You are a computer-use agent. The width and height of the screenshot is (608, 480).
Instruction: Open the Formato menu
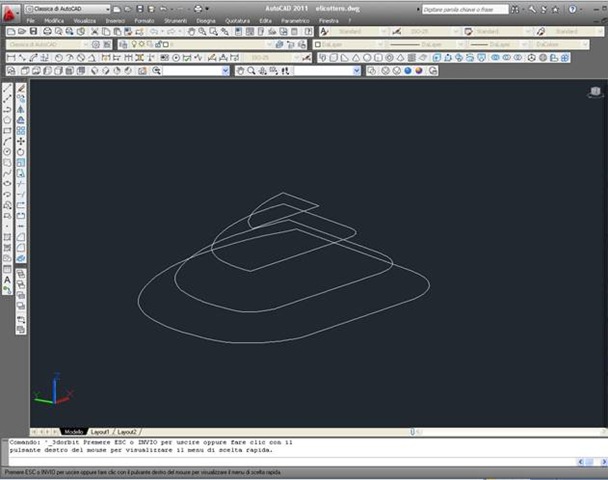(144, 20)
